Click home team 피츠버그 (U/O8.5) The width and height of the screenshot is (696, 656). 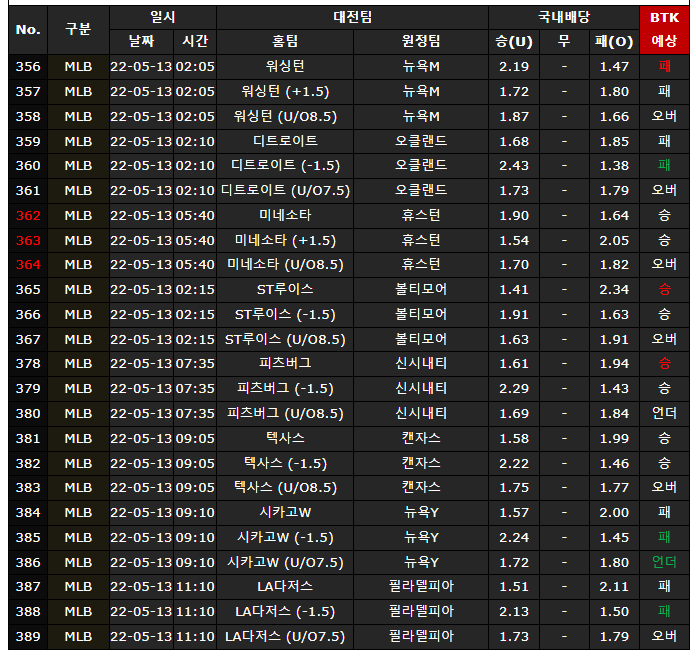coord(285,414)
